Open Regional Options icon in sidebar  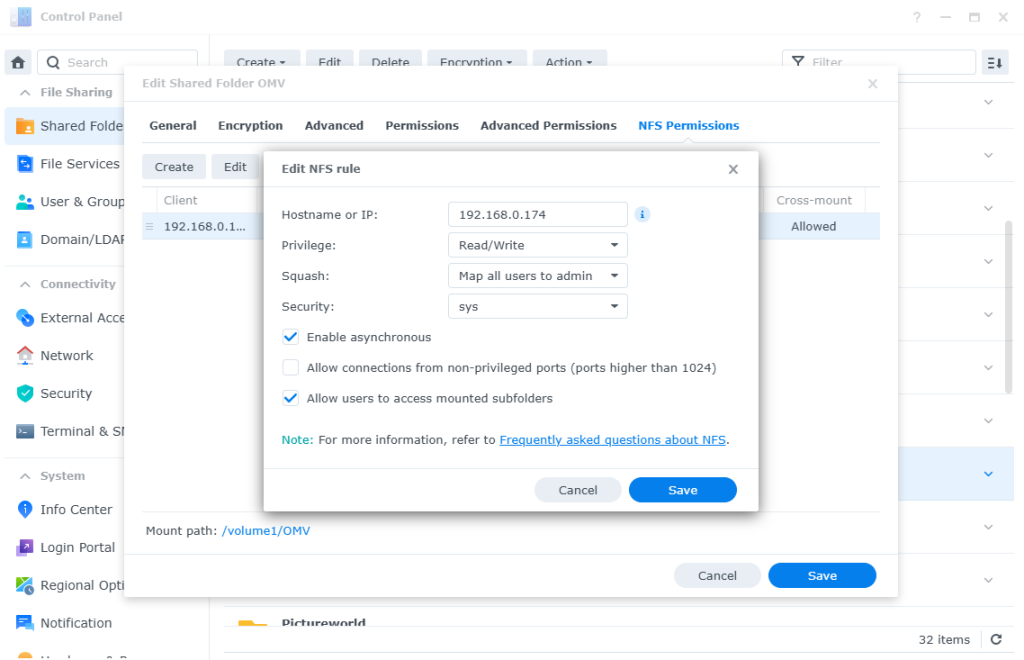pyautogui.click(x=25, y=586)
